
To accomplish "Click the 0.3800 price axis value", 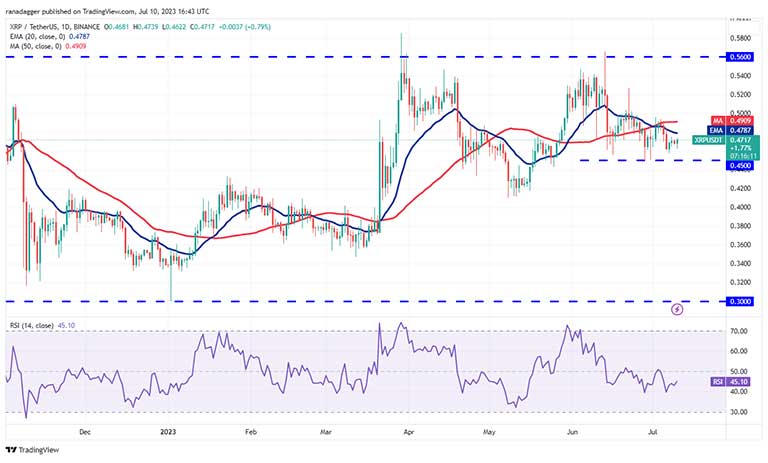I will click(740, 226).
